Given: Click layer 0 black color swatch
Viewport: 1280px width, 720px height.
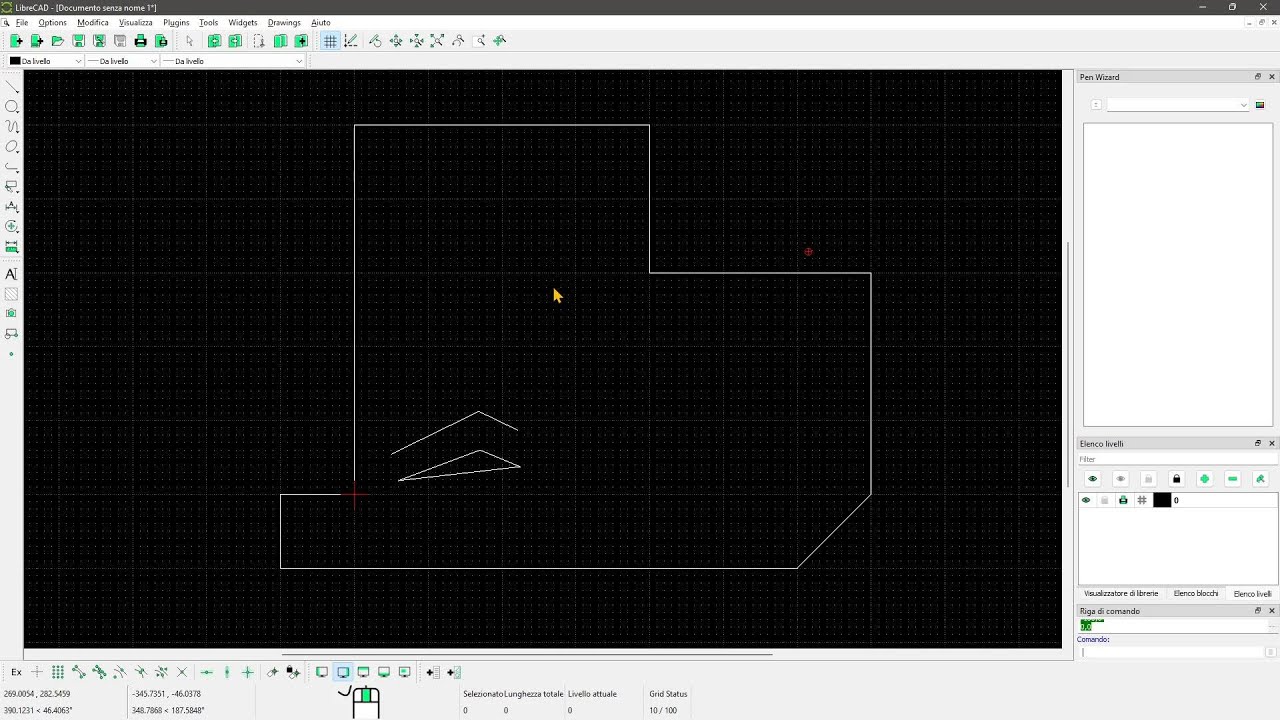Looking at the screenshot, I should click(x=1162, y=500).
